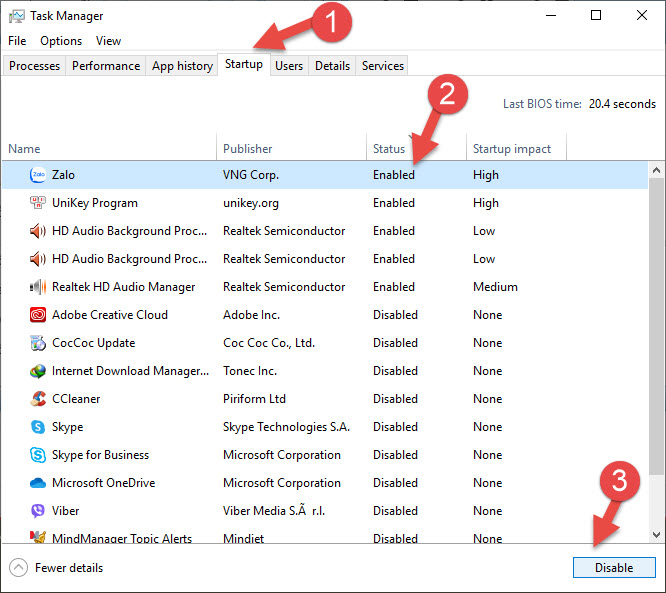Open the Options menu
The image size is (666, 593).
coord(61,41)
